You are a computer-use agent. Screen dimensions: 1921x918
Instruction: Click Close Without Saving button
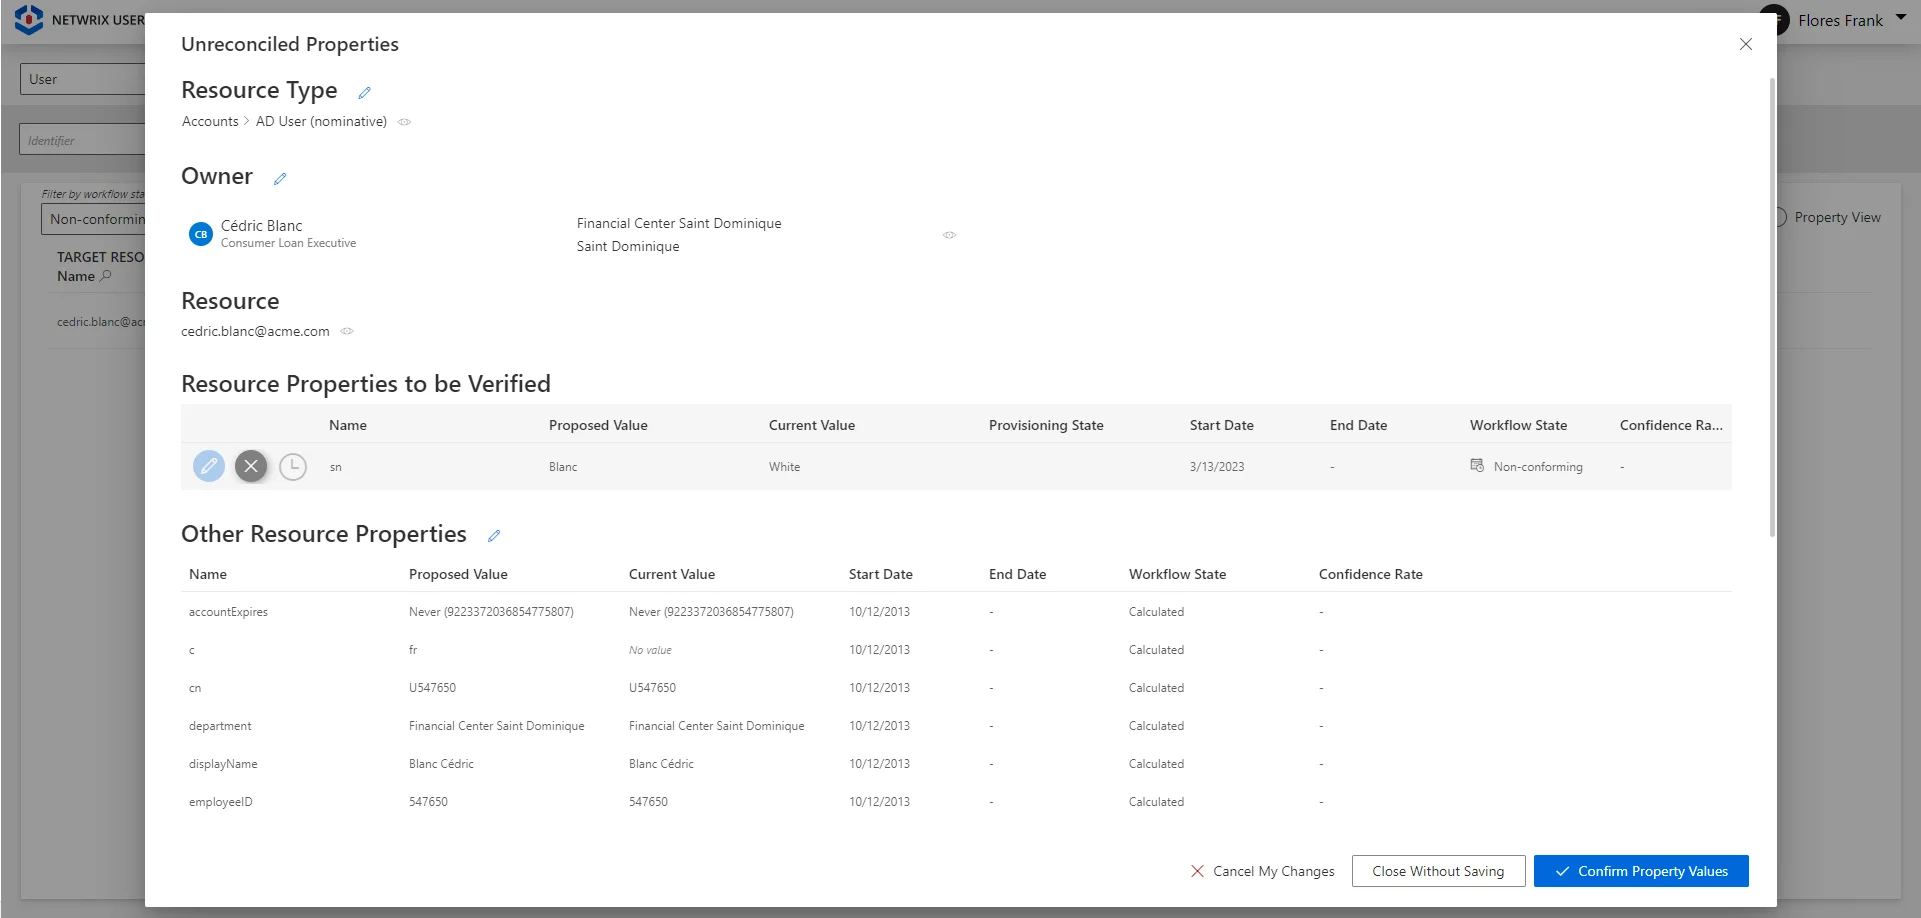(x=1438, y=871)
